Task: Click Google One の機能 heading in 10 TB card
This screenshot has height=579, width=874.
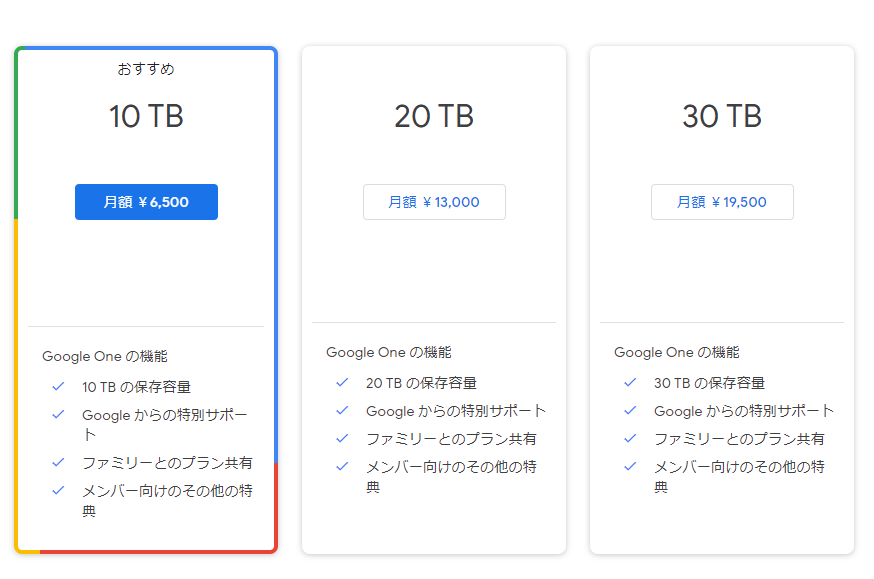Action: pos(105,356)
